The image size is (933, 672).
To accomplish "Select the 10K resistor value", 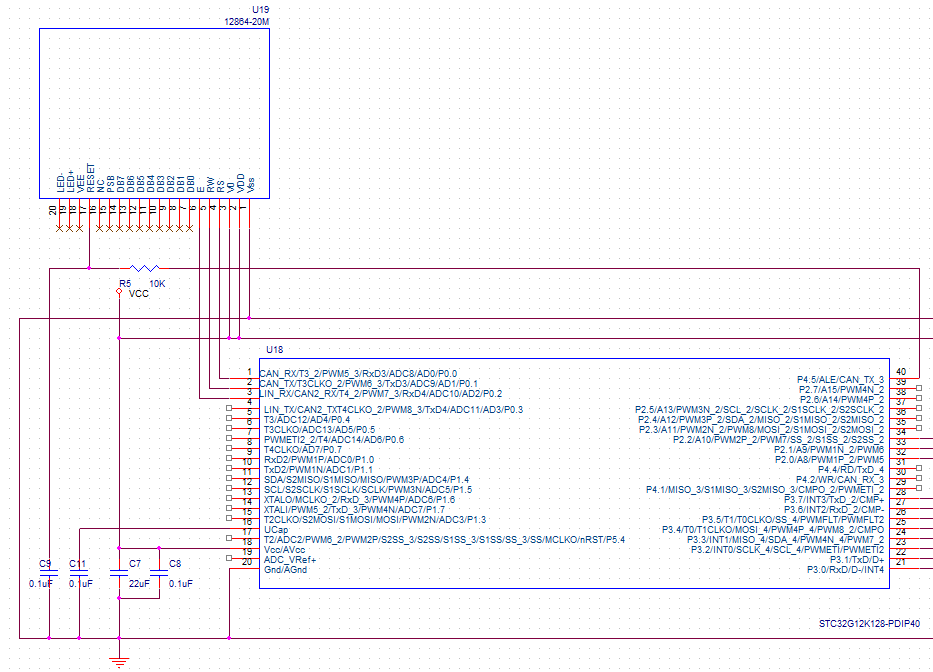I will click(157, 283).
